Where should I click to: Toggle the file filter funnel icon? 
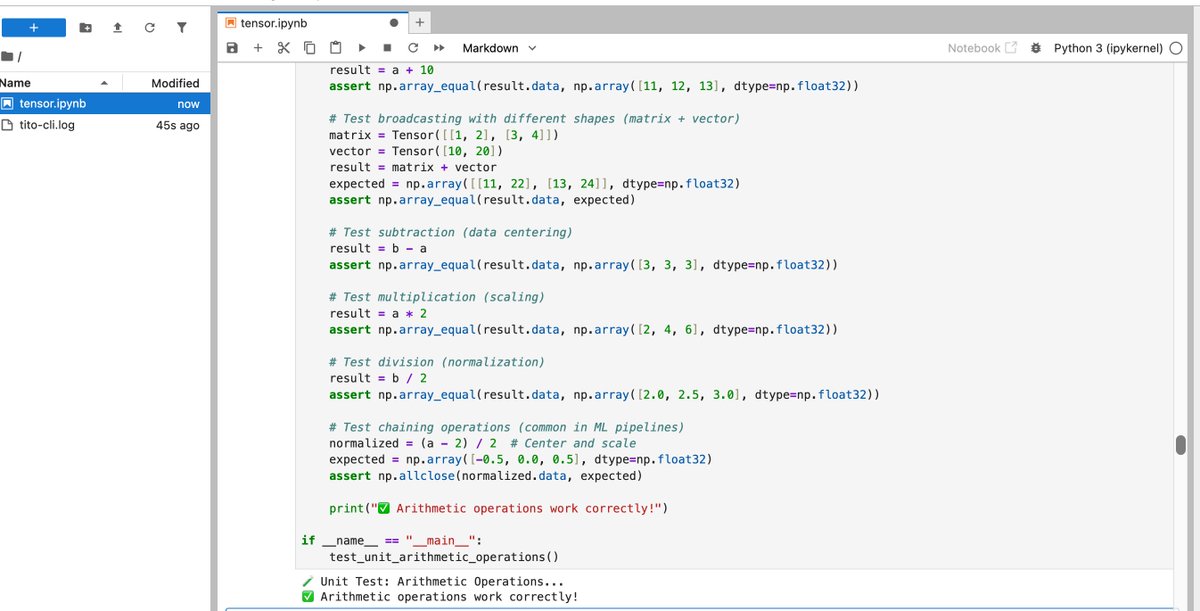click(x=181, y=28)
